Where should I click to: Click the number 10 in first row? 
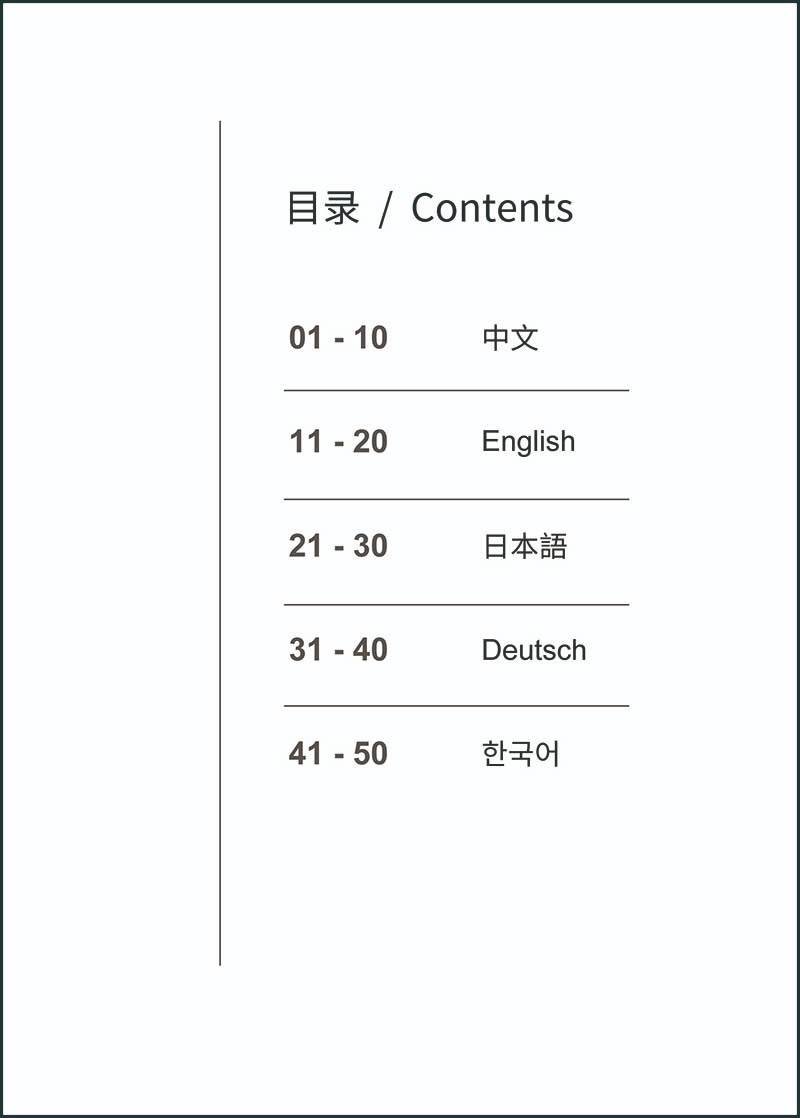(x=370, y=338)
